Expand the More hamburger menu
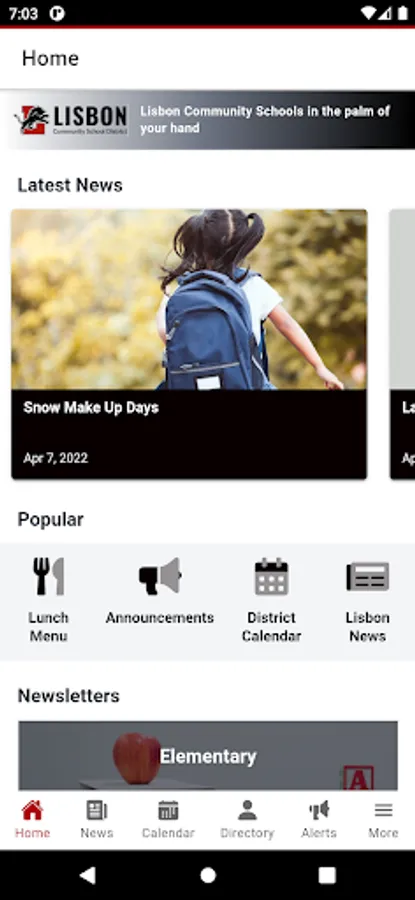This screenshot has height=900, width=415. click(383, 820)
